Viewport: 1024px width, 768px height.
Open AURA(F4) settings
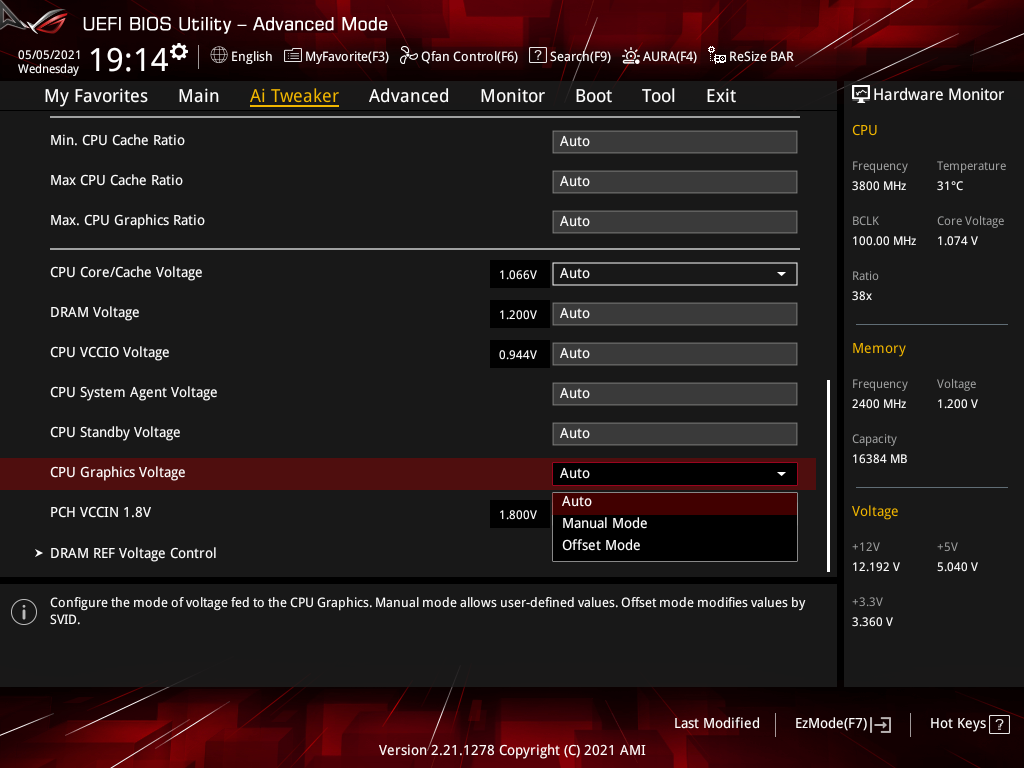point(669,56)
